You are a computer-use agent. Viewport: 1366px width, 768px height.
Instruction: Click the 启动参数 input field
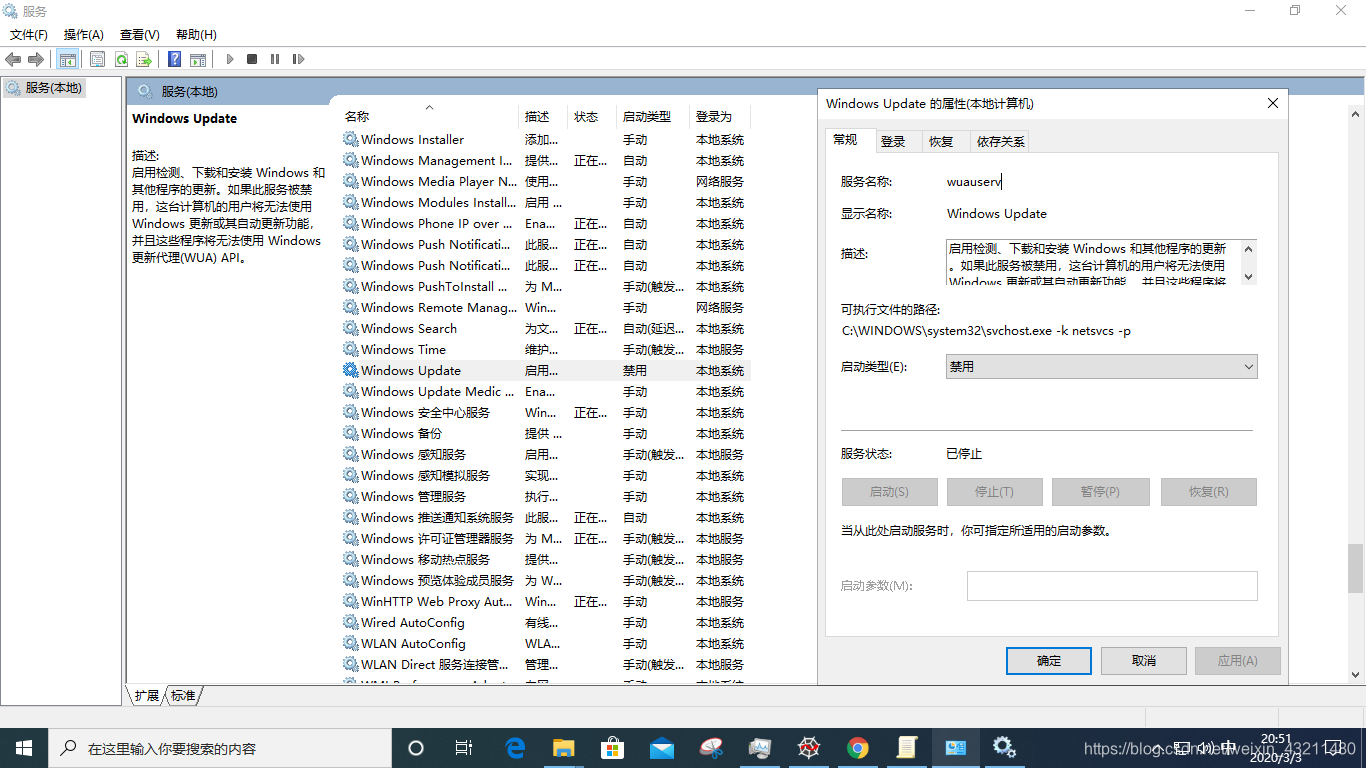point(1112,586)
